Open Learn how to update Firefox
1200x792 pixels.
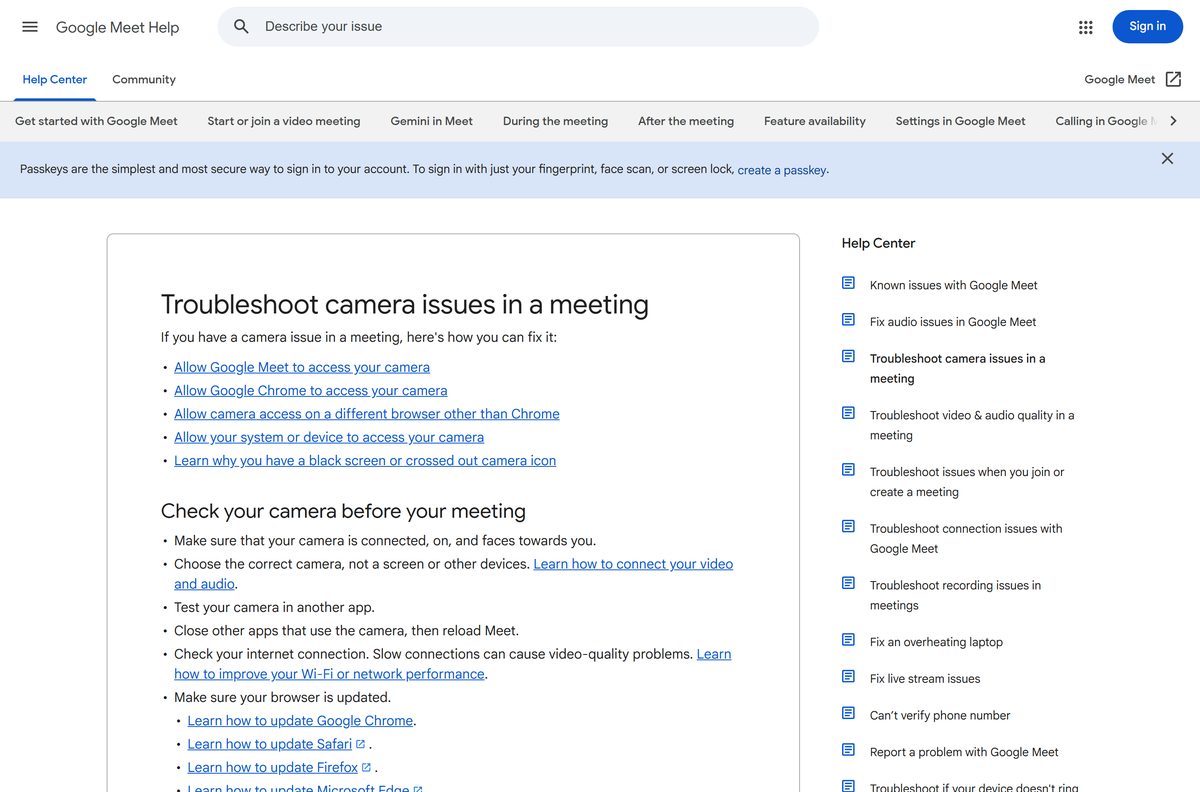[273, 768]
